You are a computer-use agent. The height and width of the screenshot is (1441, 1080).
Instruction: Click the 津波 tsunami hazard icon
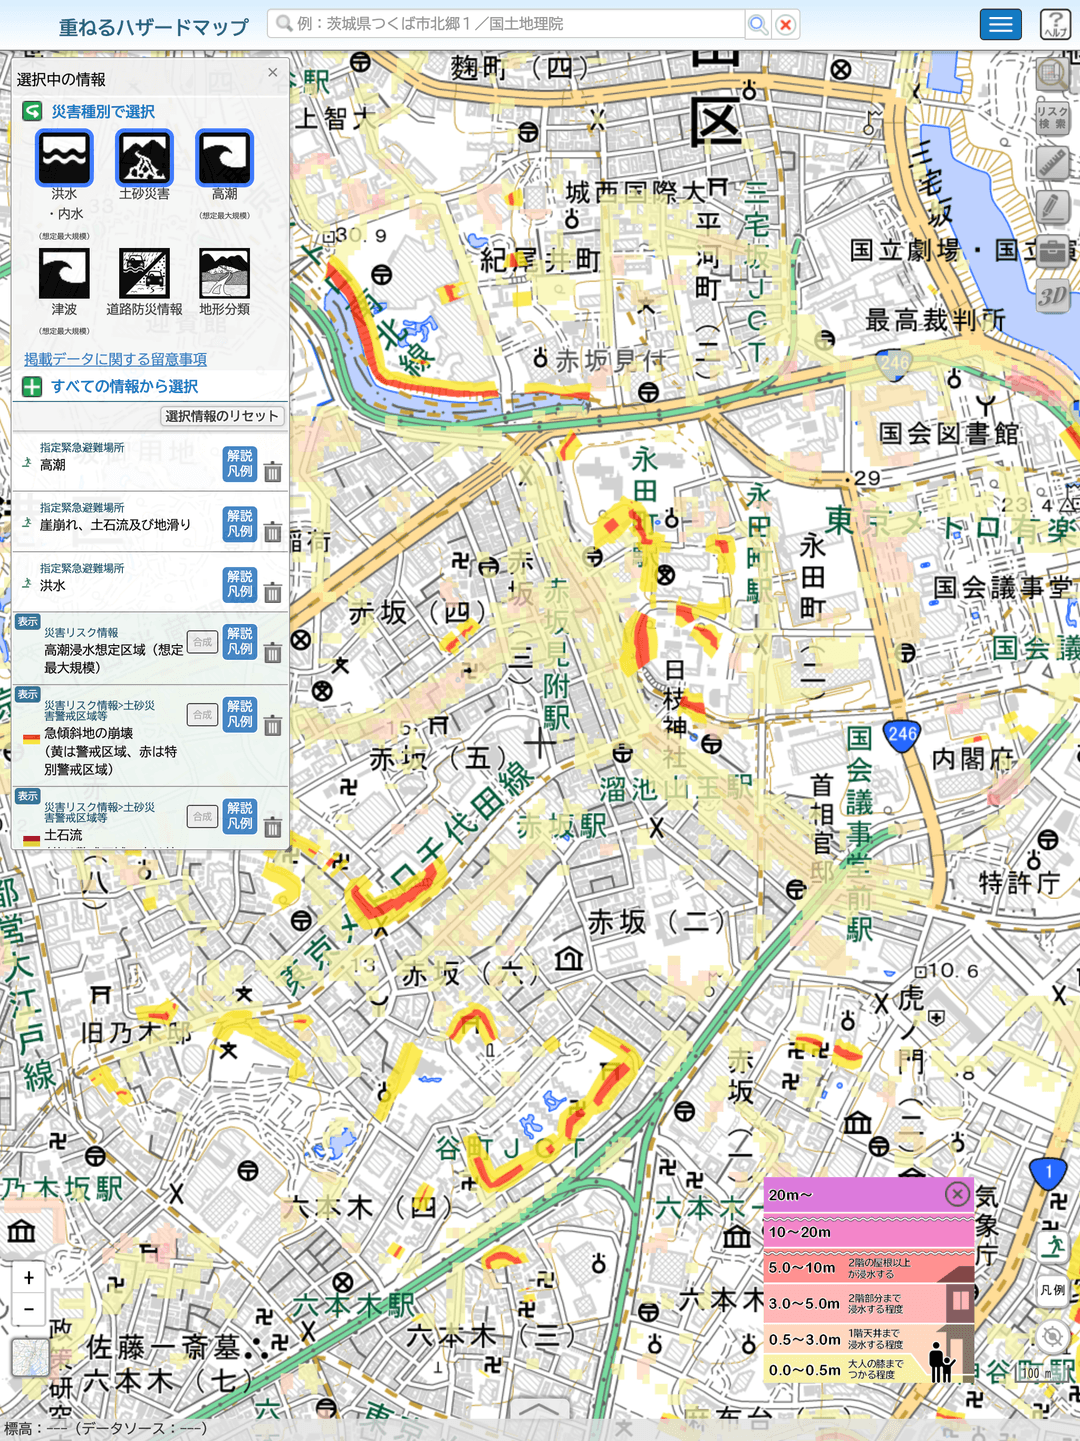click(64, 274)
